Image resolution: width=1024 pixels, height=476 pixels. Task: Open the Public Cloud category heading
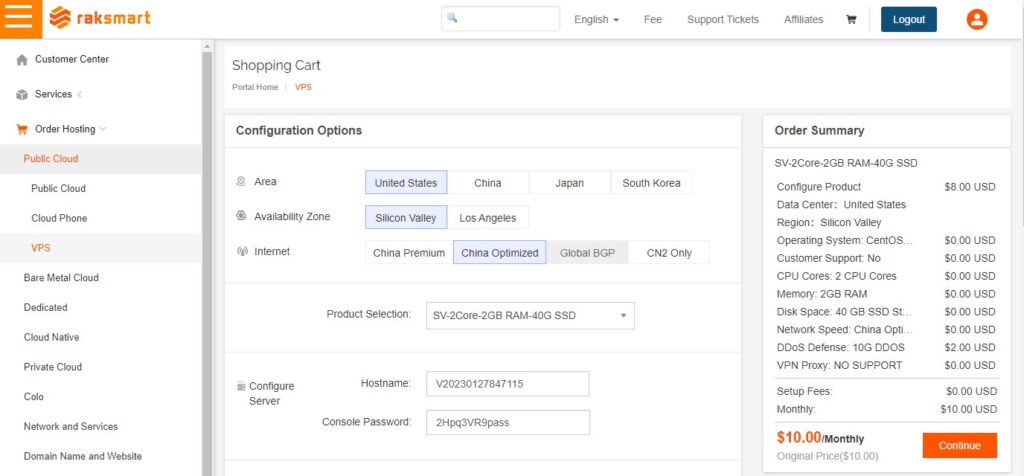pyautogui.click(x=50, y=159)
